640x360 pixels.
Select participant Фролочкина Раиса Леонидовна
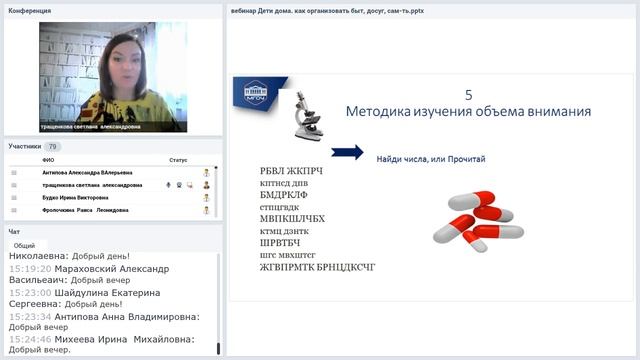pyautogui.click(x=85, y=210)
